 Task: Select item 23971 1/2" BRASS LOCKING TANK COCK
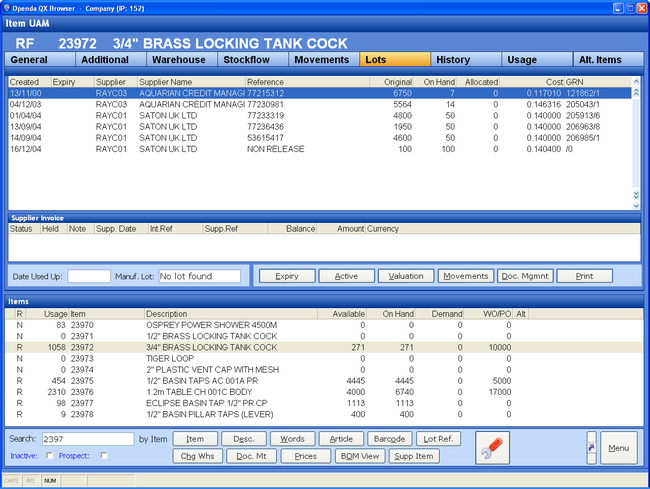click(324, 336)
